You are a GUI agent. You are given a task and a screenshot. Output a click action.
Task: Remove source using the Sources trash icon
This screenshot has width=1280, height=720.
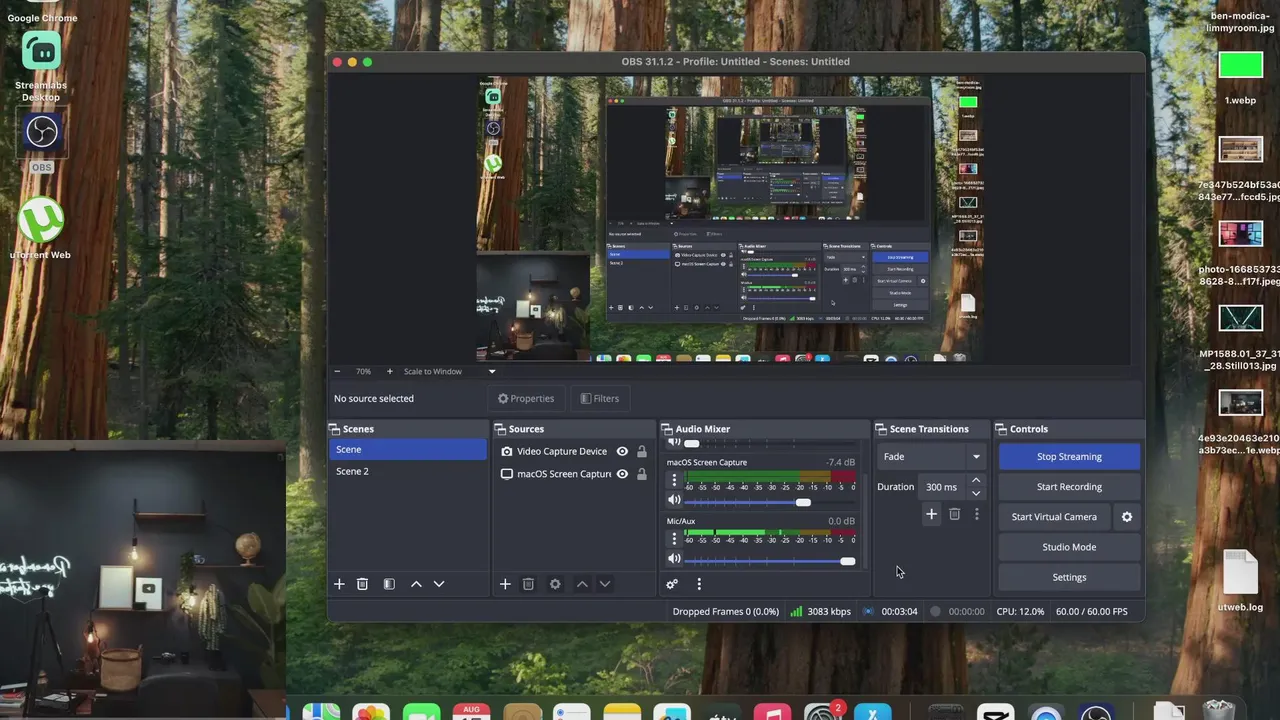click(529, 584)
